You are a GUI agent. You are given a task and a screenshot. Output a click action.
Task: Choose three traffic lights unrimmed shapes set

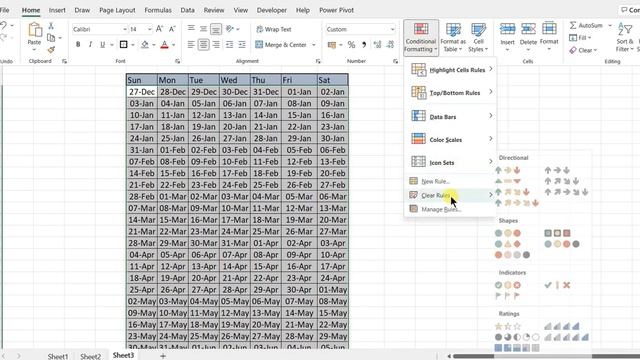(x=508, y=233)
